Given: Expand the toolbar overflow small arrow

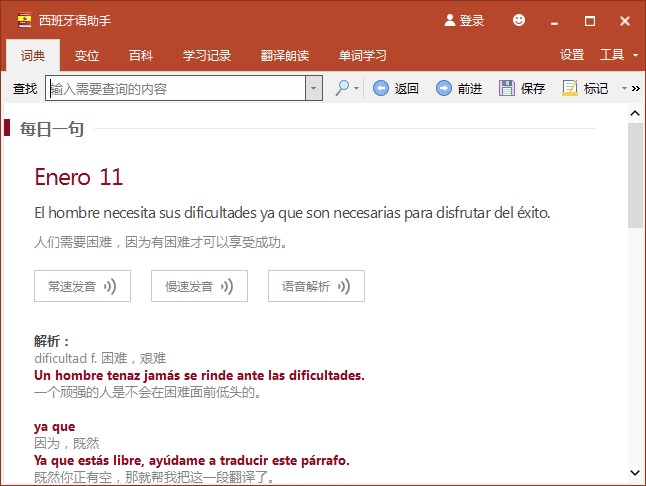Looking at the screenshot, I should [x=624, y=88].
